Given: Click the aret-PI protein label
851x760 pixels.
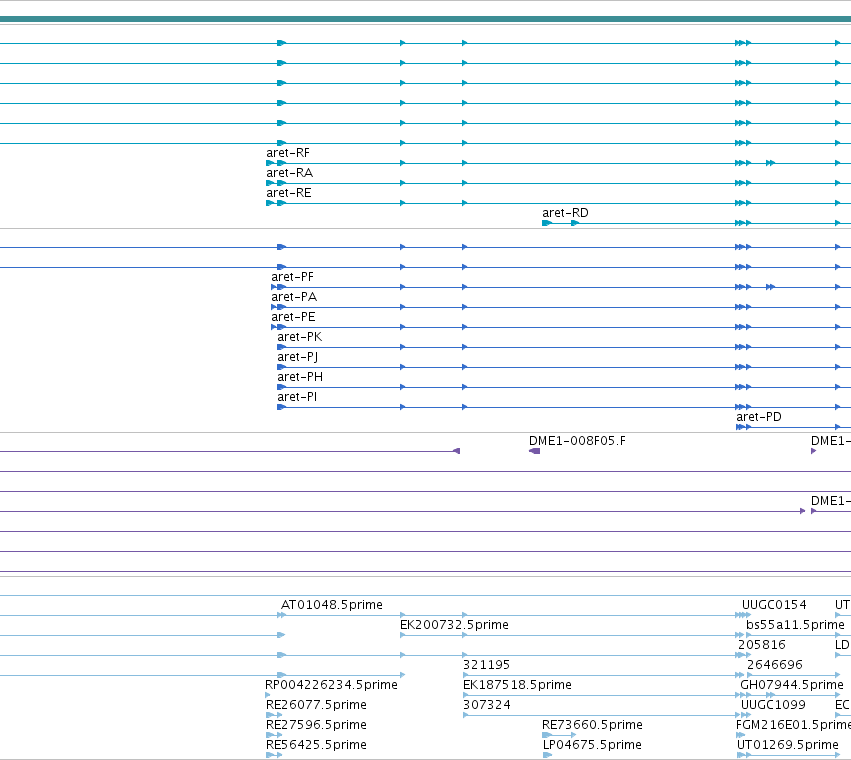Looking at the screenshot, I should pos(297,397).
